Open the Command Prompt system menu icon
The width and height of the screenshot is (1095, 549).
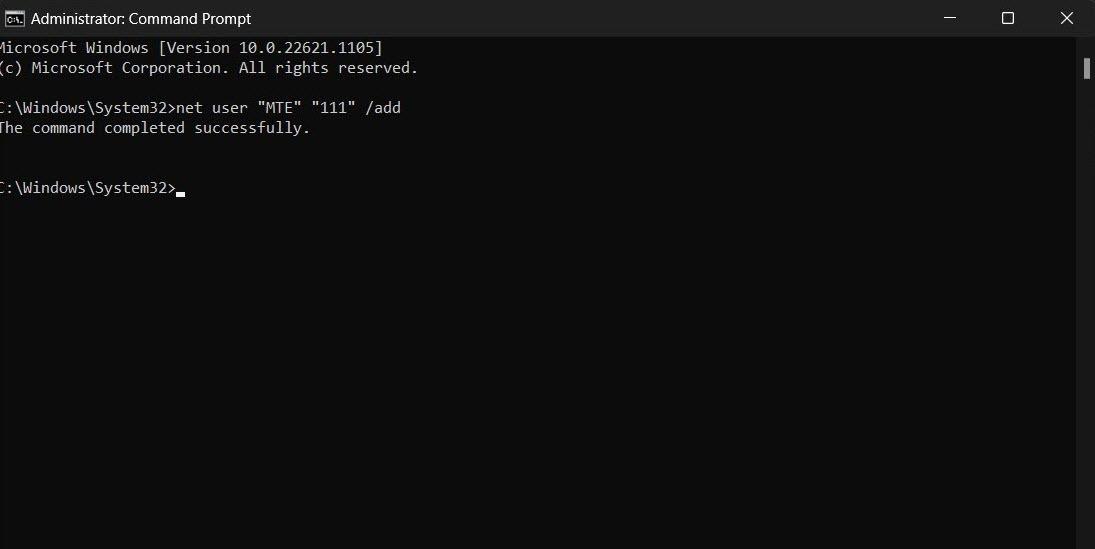coord(14,19)
